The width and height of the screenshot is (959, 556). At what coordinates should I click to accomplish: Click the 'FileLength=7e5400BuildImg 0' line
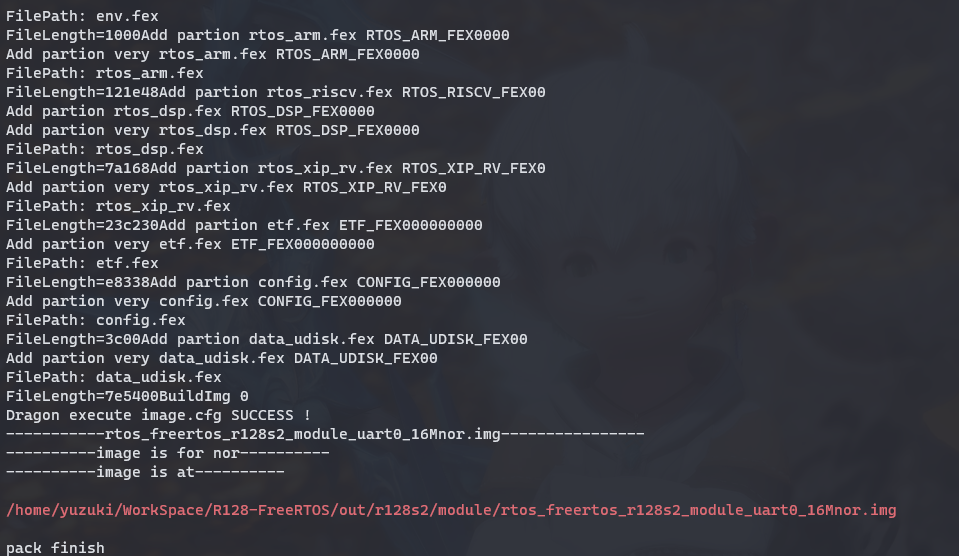(127, 396)
